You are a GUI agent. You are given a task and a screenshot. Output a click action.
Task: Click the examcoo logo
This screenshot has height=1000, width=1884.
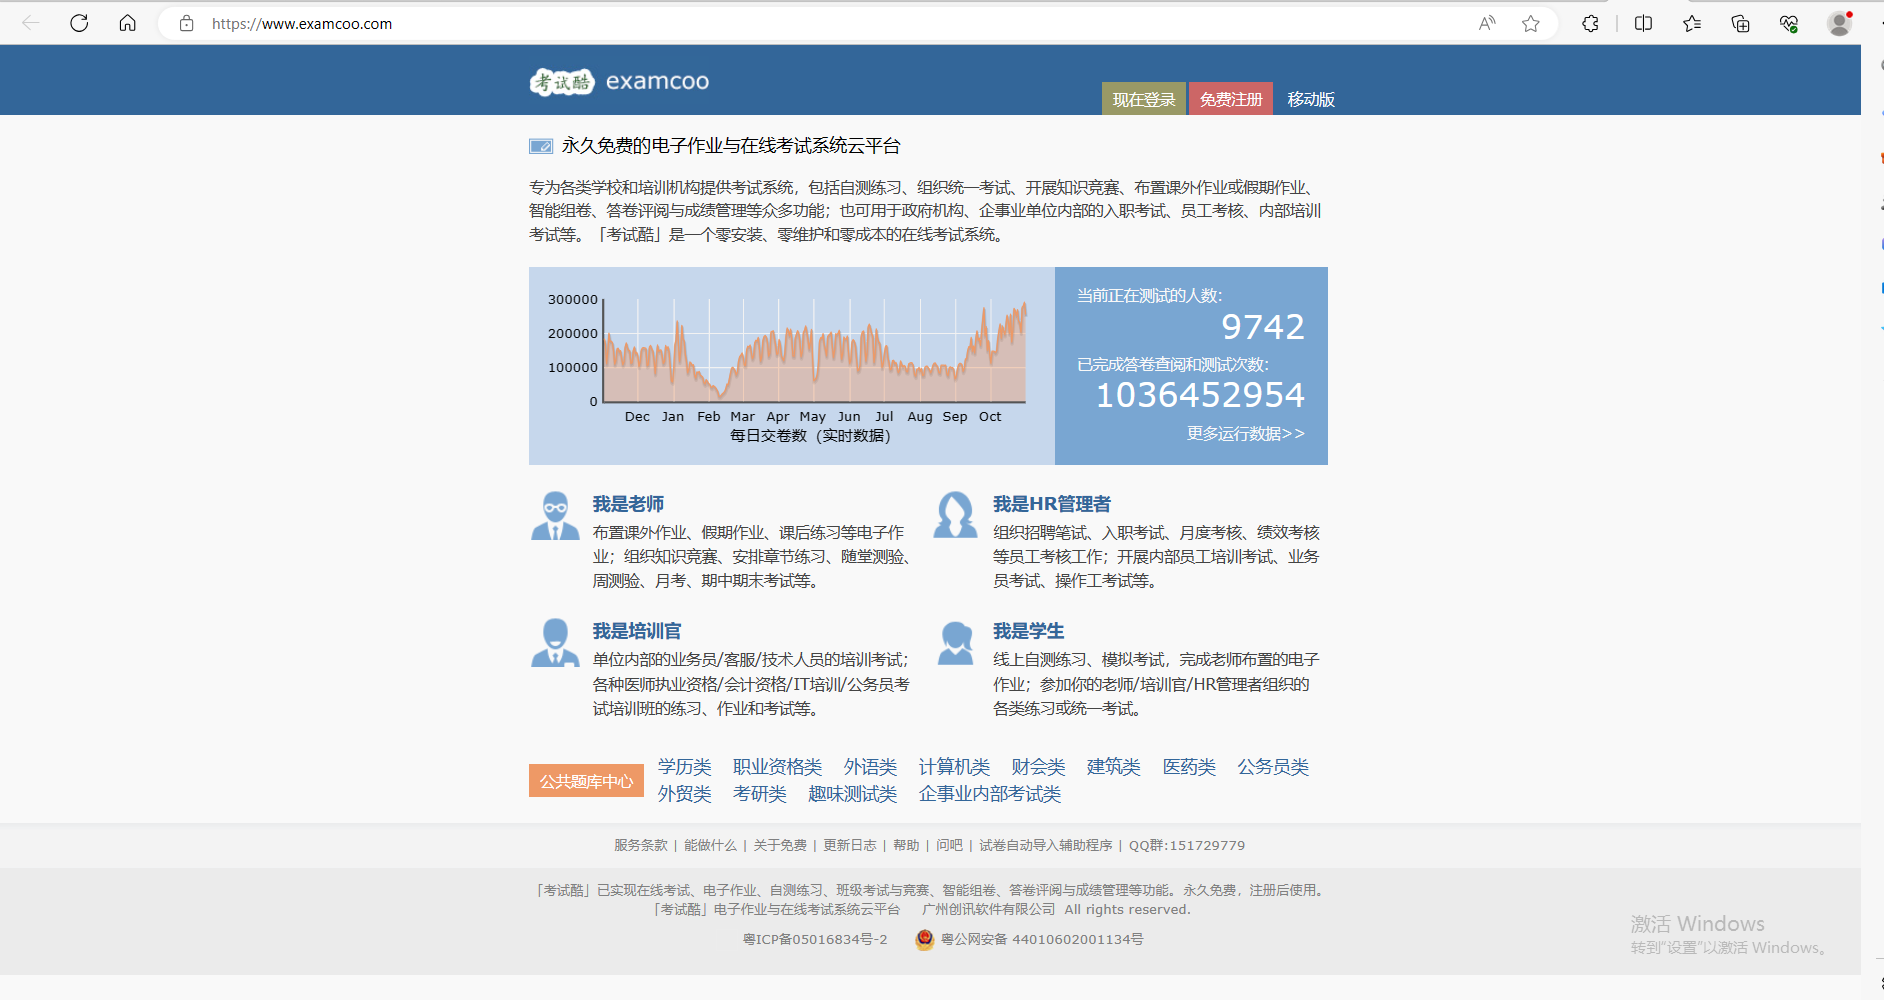pos(619,81)
